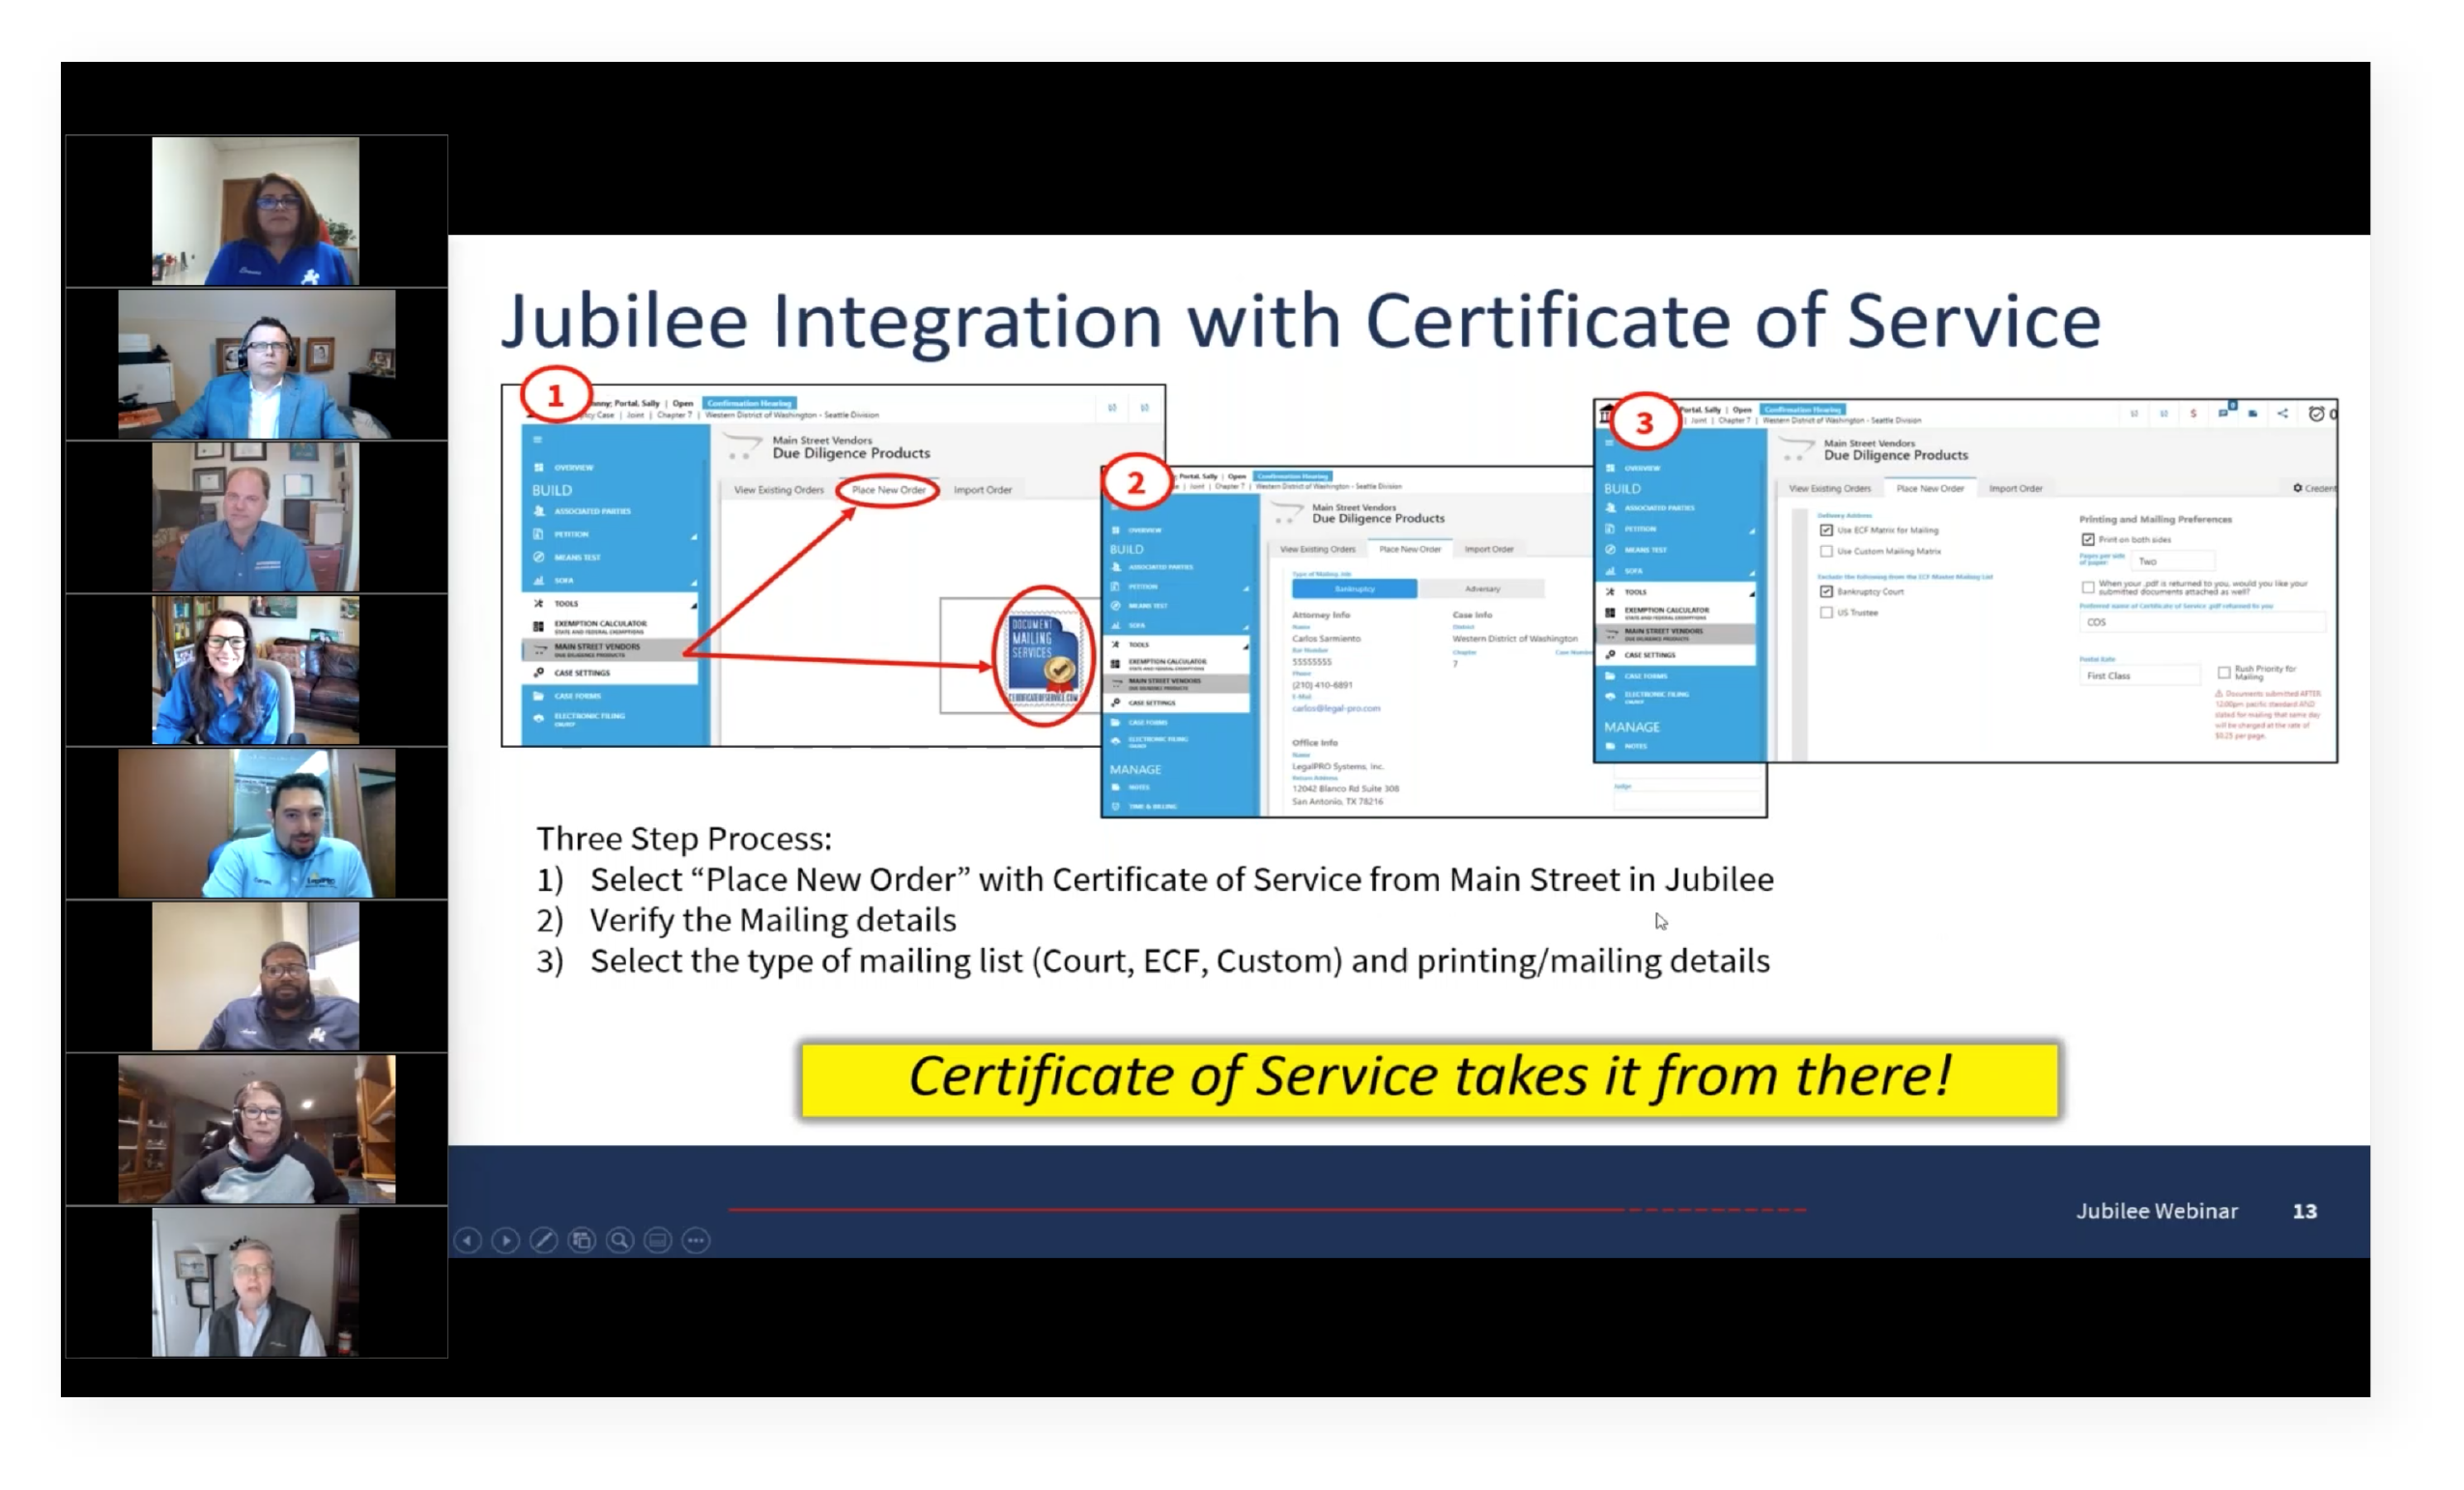Open Associated Parties in step 1 sidebar
This screenshot has width=2464, height=1490.
pyautogui.click(x=591, y=511)
